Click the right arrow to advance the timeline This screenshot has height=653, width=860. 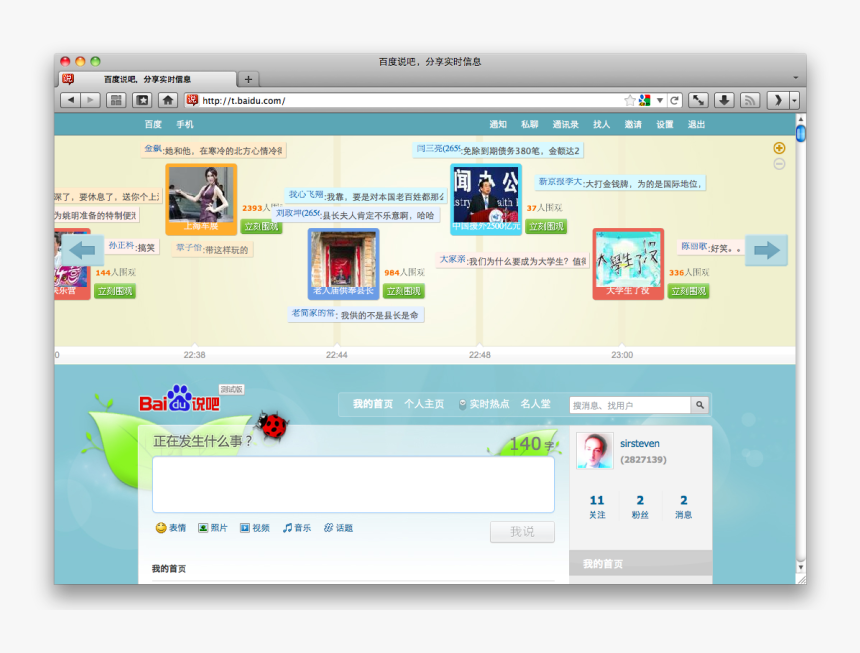(766, 250)
